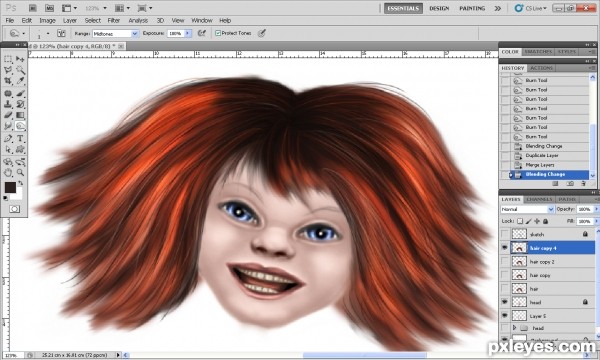Image resolution: width=600 pixels, height=360 pixels.
Task: Hide the locked head layer
Action: click(x=505, y=302)
